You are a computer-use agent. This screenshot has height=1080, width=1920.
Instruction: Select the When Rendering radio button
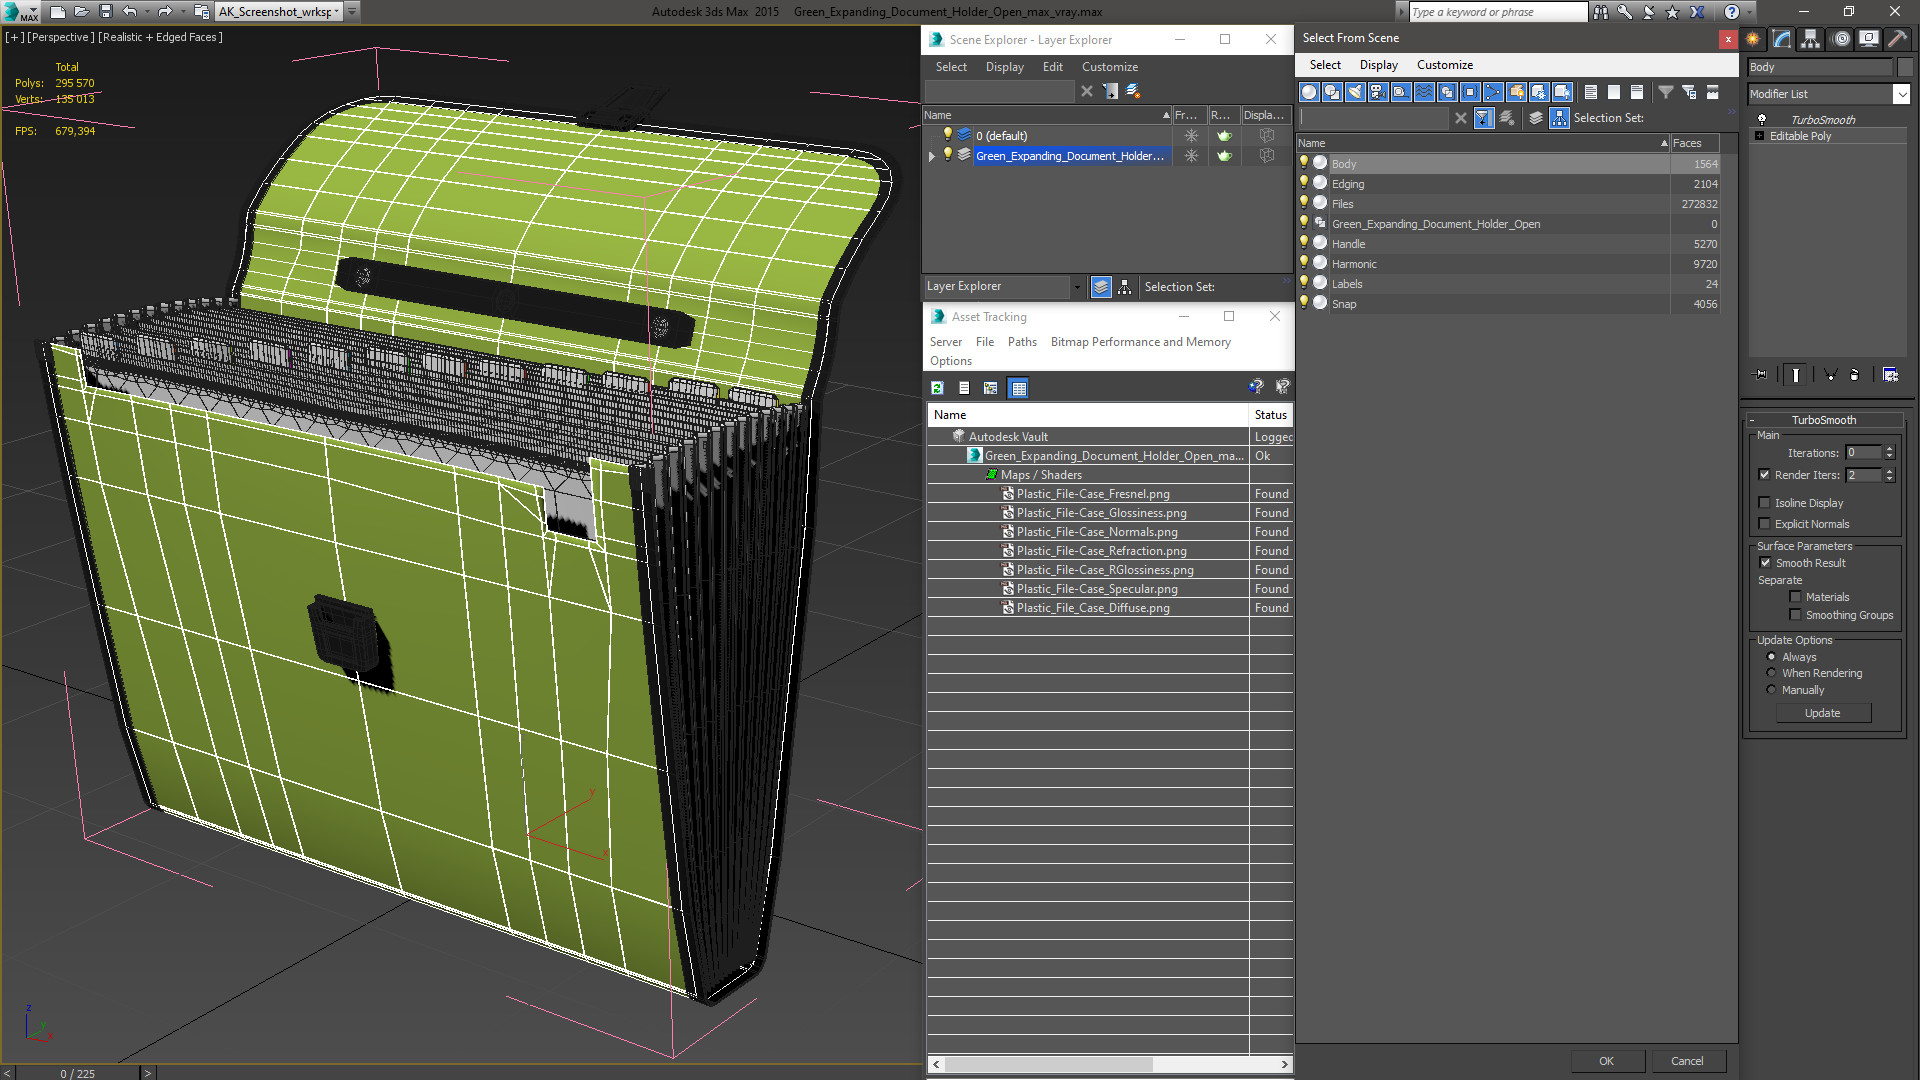pos(1772,673)
